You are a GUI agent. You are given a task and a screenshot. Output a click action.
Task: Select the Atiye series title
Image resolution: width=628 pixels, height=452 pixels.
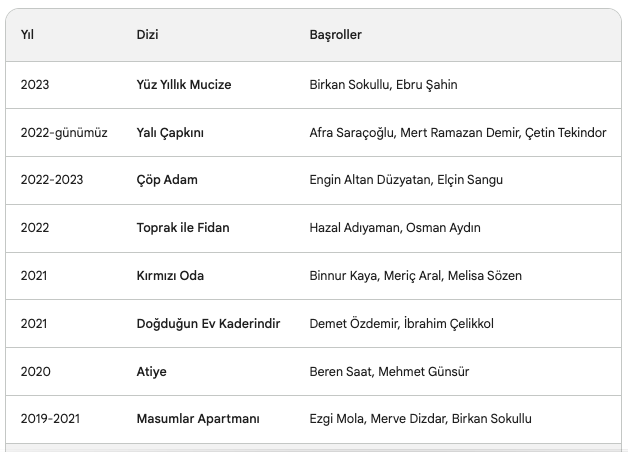click(151, 372)
